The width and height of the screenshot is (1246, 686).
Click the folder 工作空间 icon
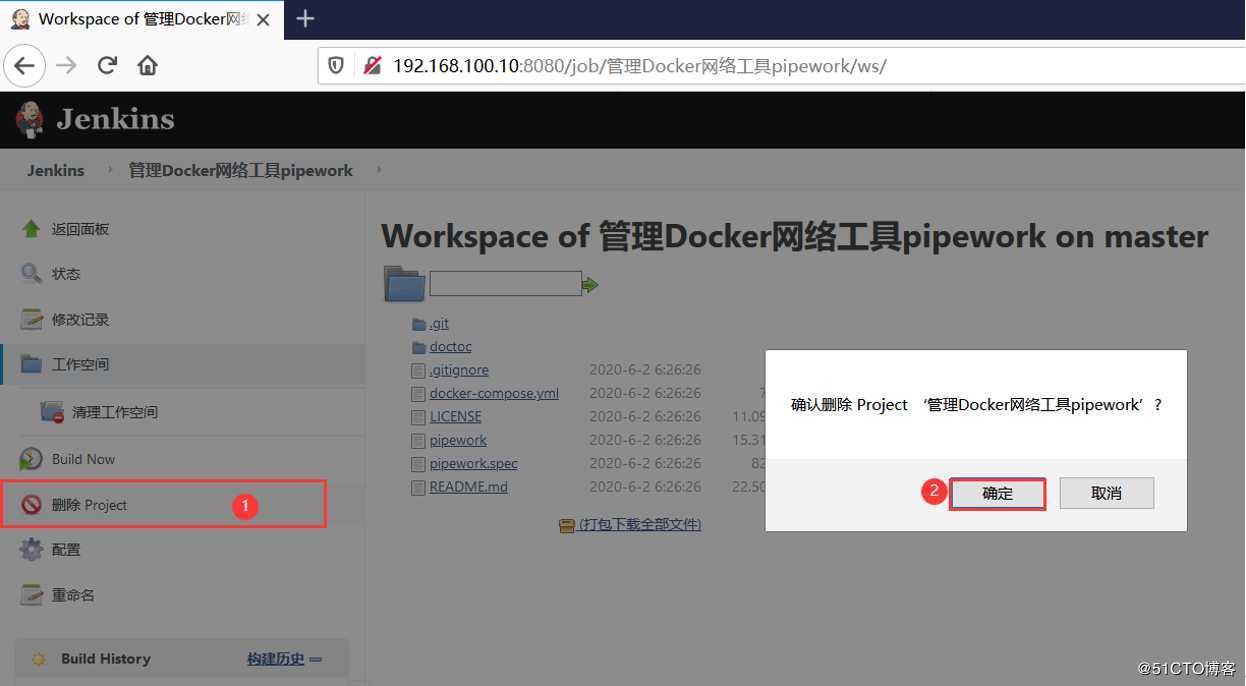(31, 364)
